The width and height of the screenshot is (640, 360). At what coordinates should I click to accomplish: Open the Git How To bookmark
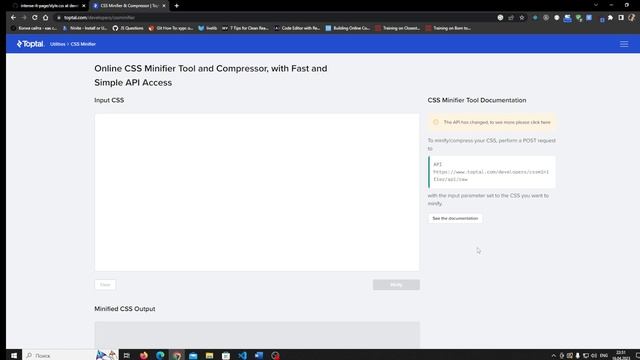pos(171,28)
